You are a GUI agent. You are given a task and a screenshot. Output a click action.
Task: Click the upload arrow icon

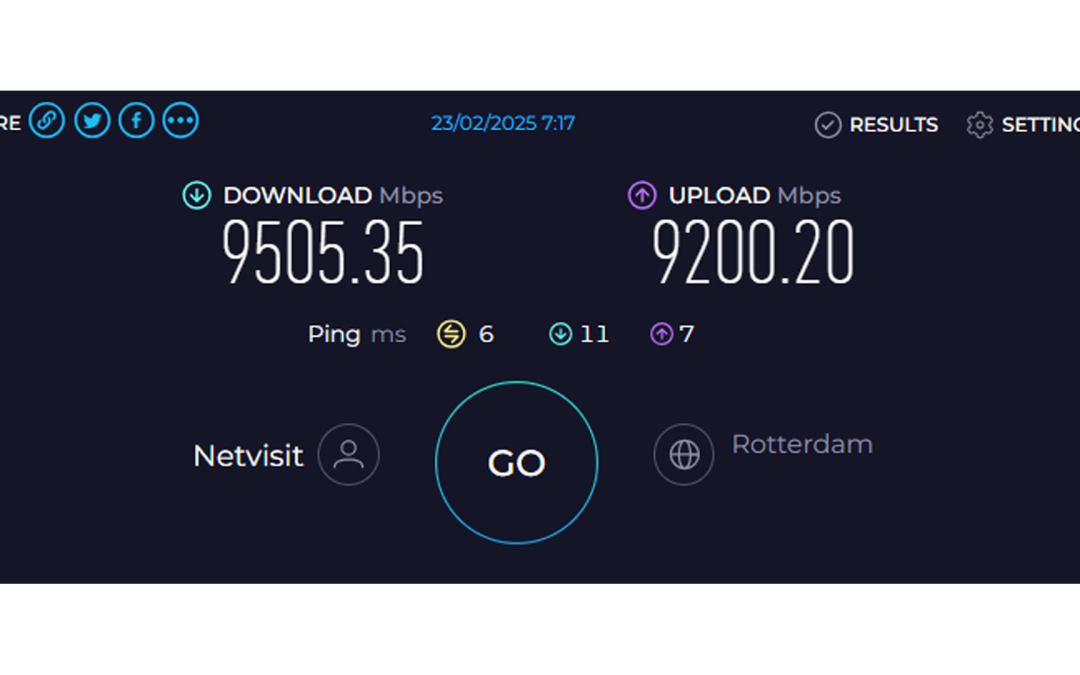click(642, 195)
